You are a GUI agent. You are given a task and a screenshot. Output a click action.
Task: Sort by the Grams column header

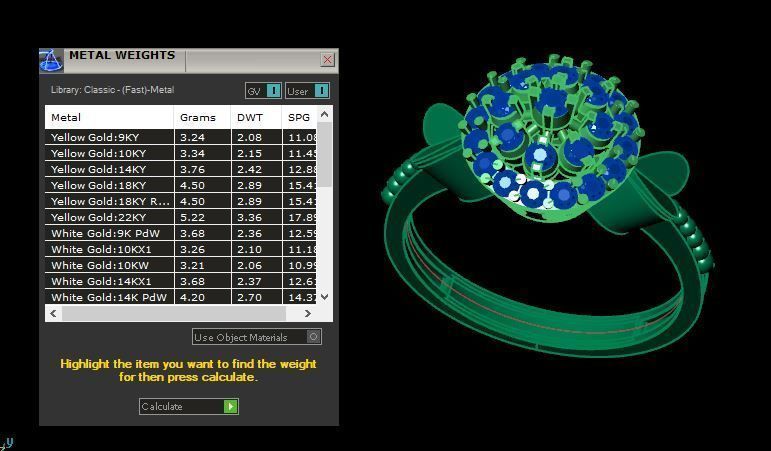202,118
